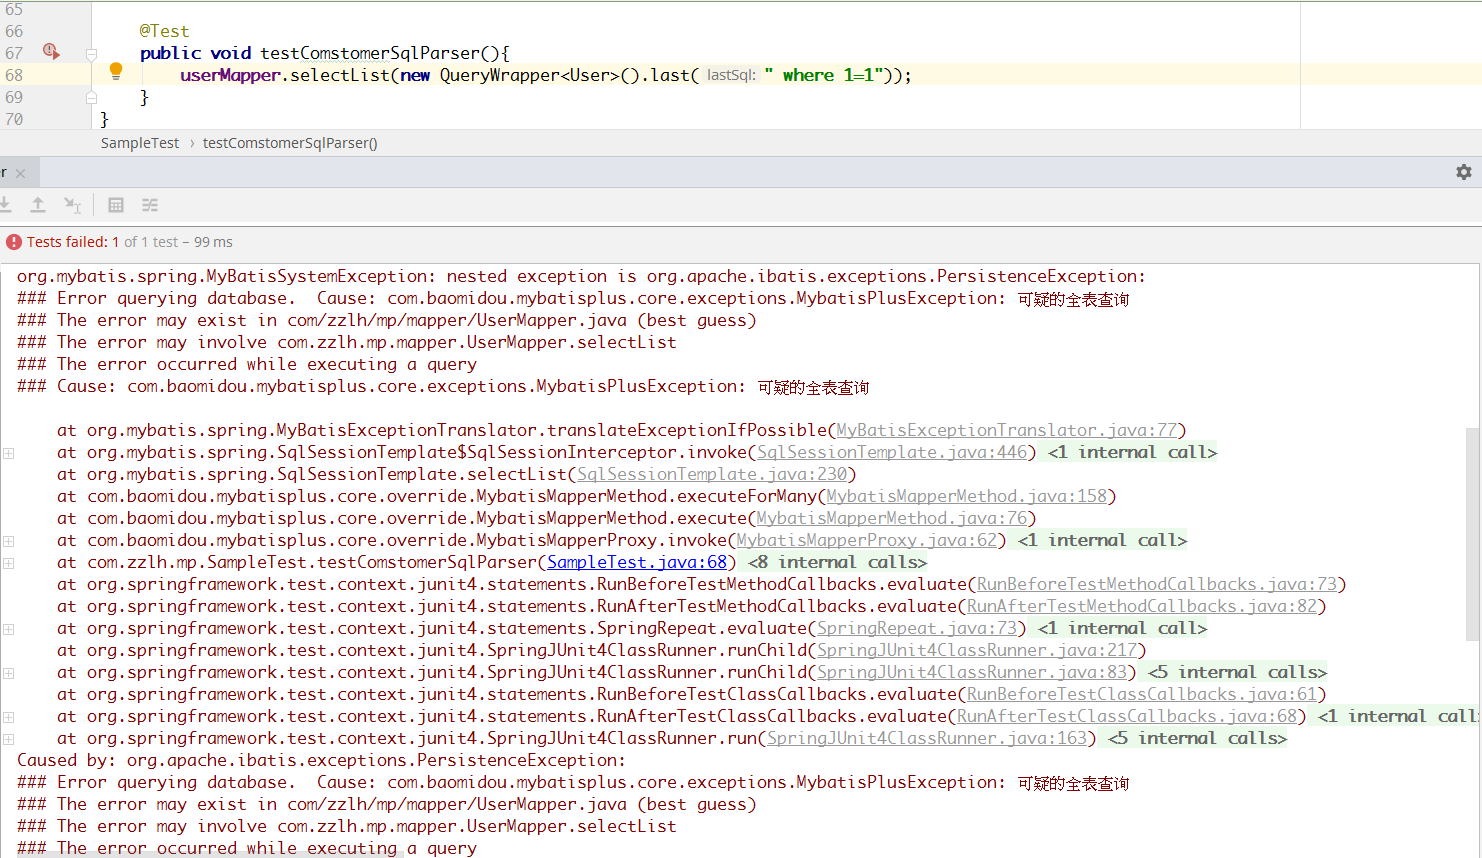
Task: Collapse the method fold marker on line 67
Action: (91, 54)
